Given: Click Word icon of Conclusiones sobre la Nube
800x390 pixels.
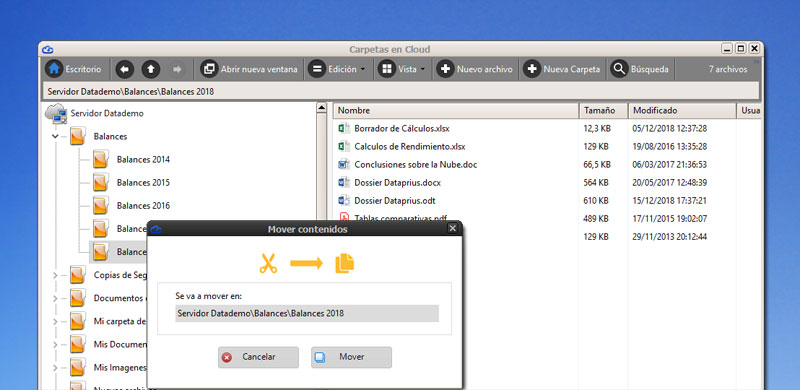Looking at the screenshot, I should coord(344,164).
